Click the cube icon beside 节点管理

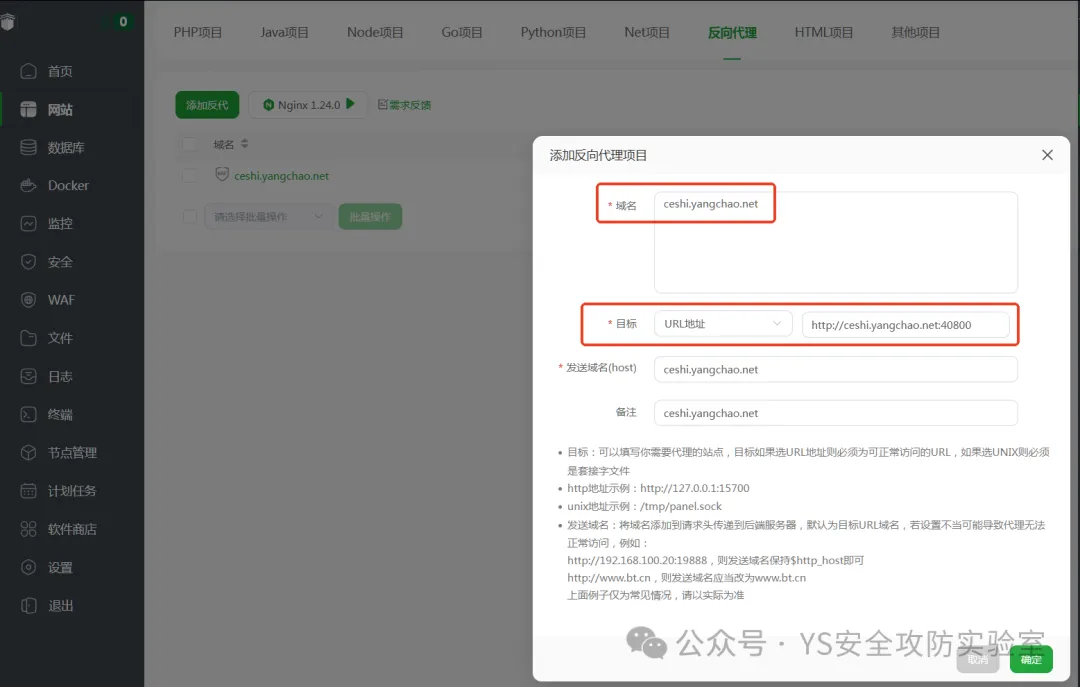28,453
